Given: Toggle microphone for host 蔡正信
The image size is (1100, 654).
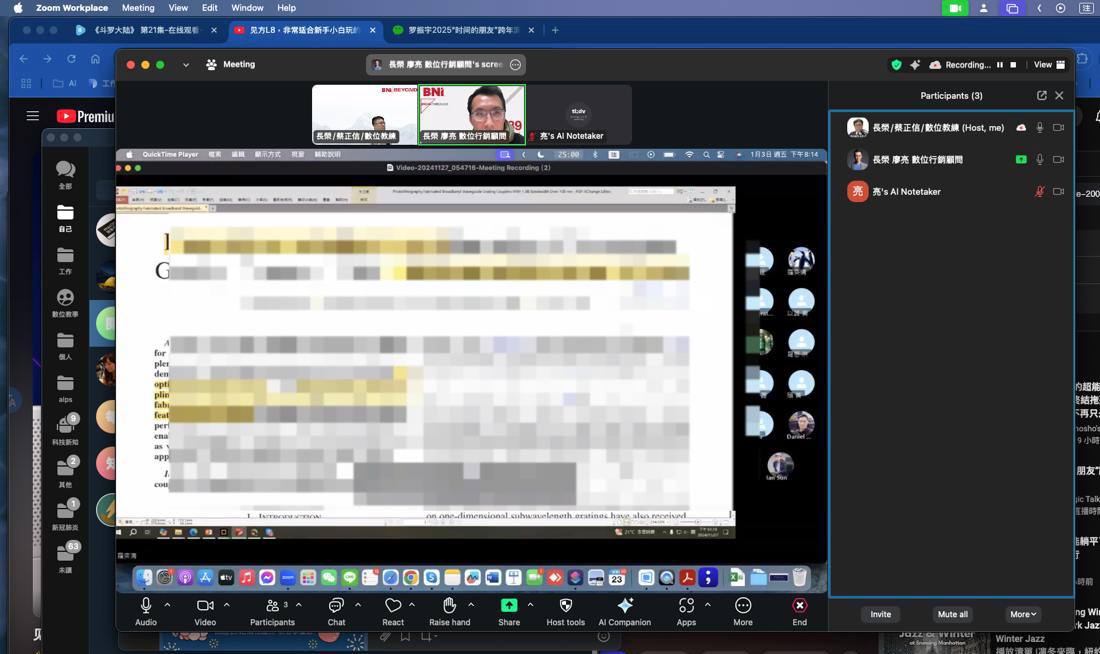Looking at the screenshot, I should 1040,128.
